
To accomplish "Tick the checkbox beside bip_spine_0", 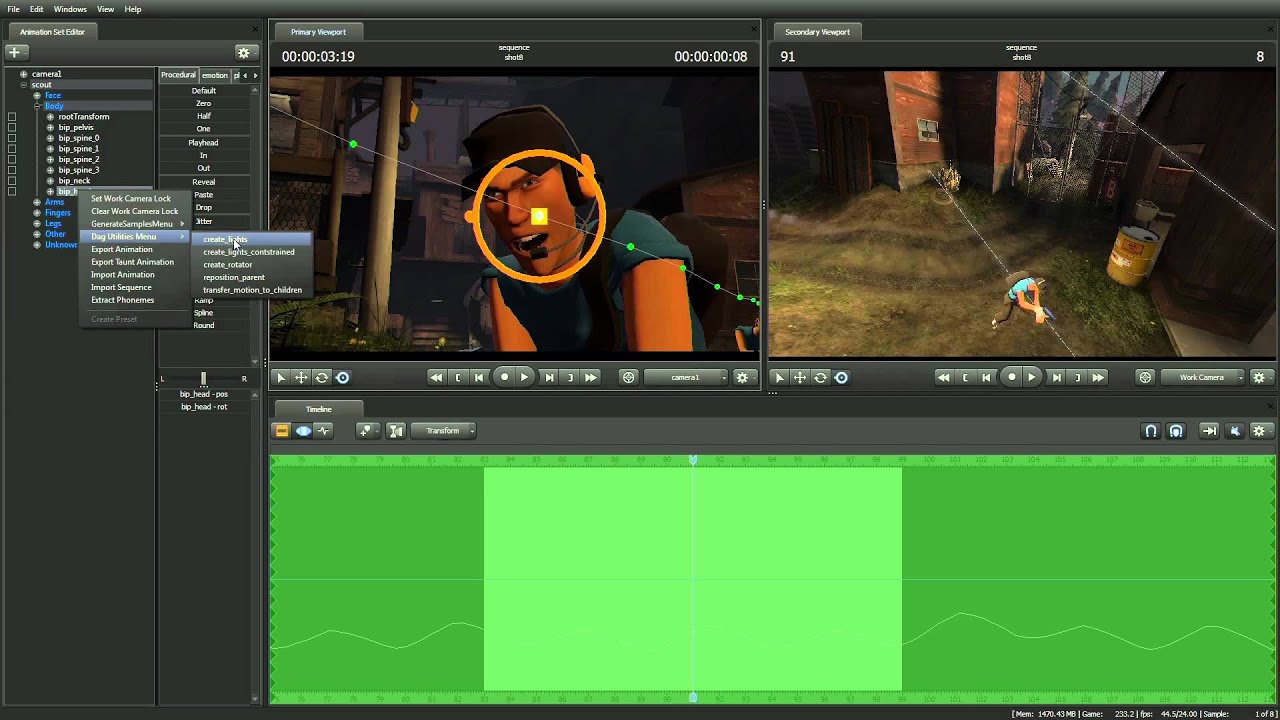I will point(12,138).
